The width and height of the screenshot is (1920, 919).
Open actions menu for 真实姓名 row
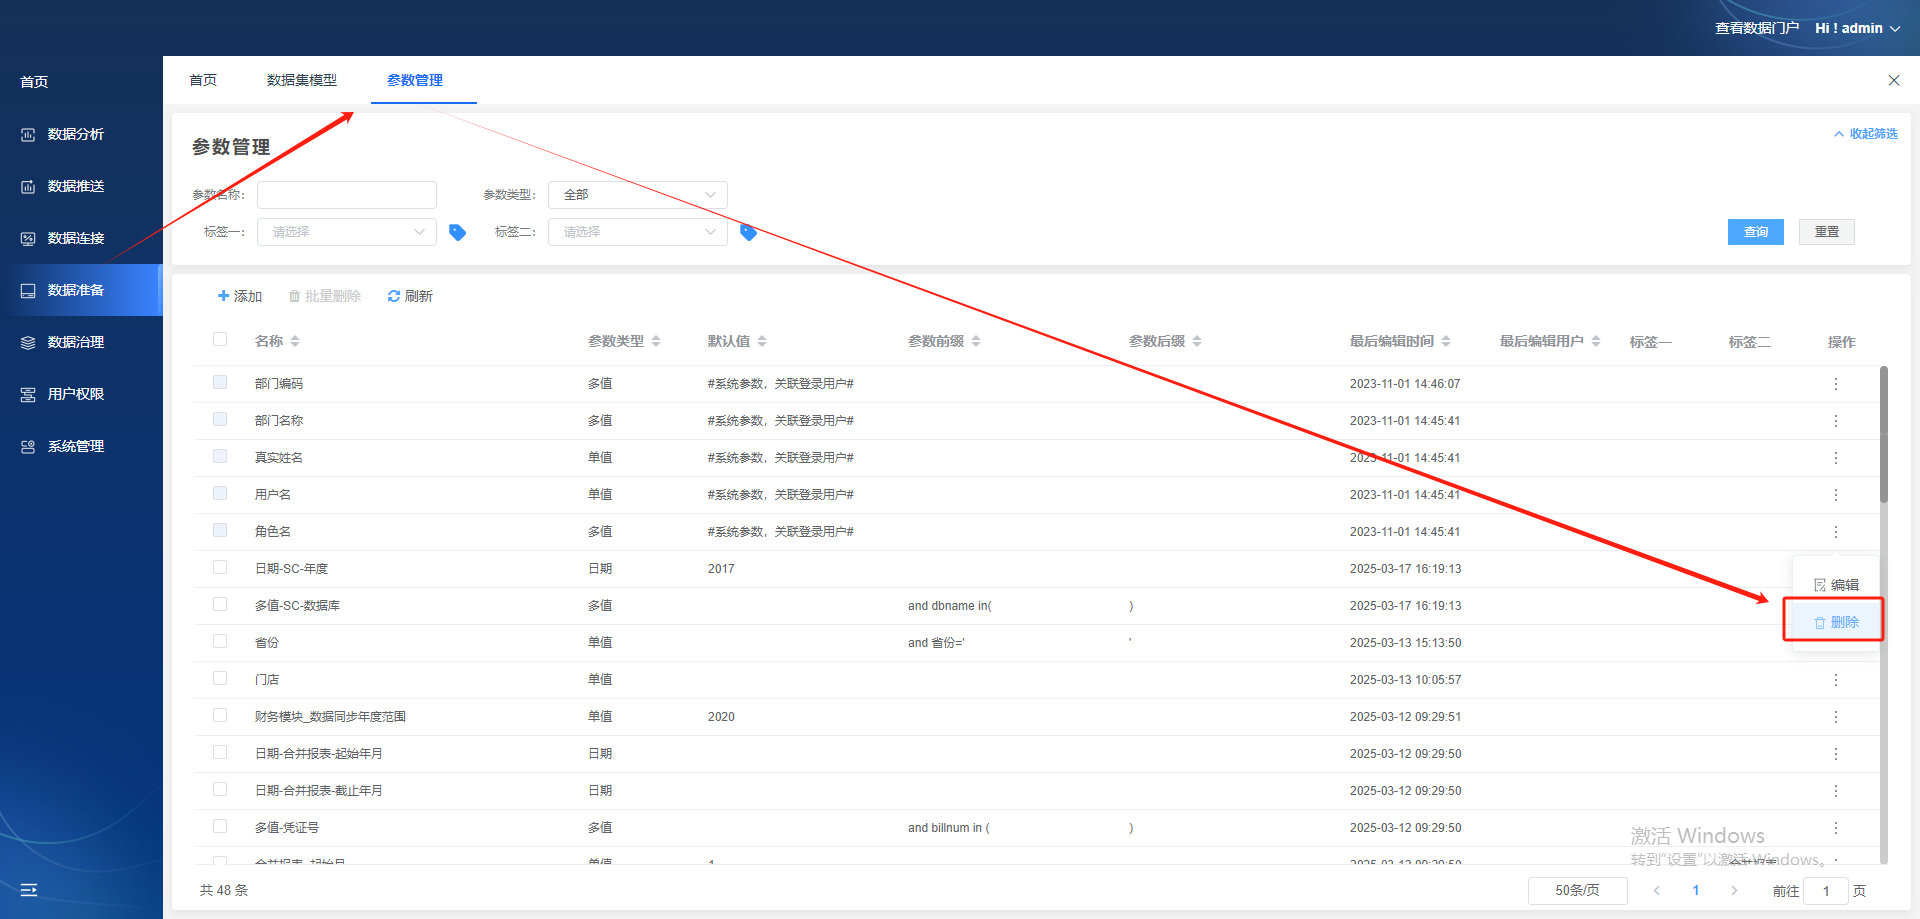click(1836, 458)
